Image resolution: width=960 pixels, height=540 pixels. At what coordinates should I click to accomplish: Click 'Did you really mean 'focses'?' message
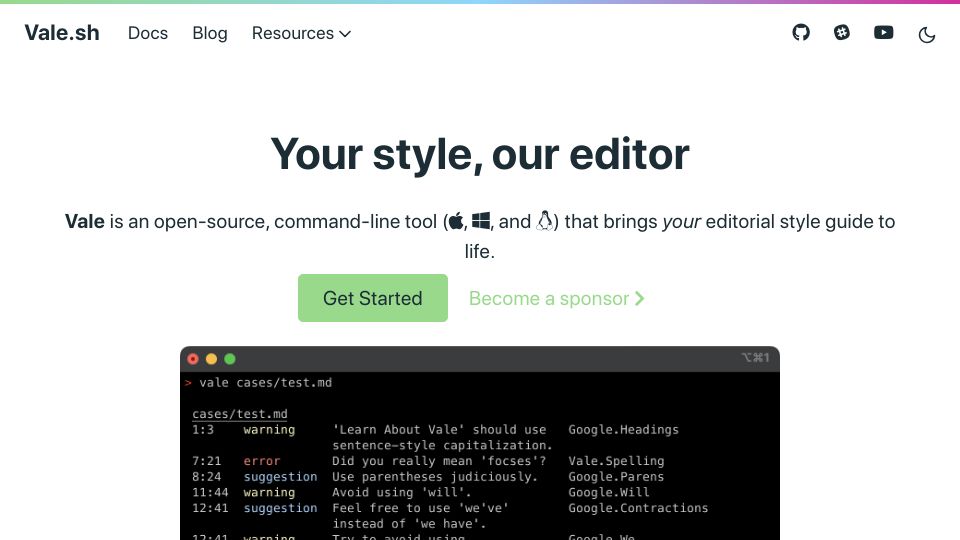click(439, 461)
